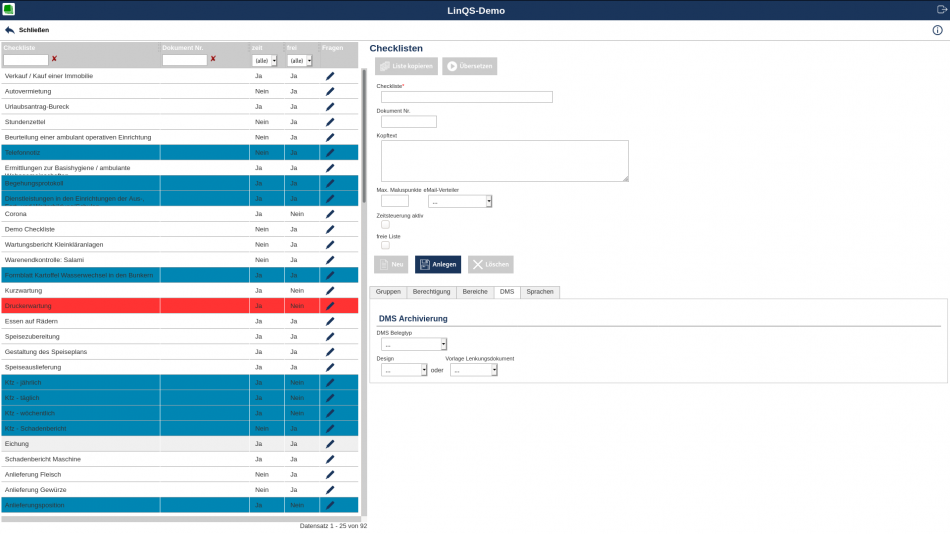This screenshot has height=534, width=950.
Task: Open question editor for Stundenzettel
Action: click(330, 122)
